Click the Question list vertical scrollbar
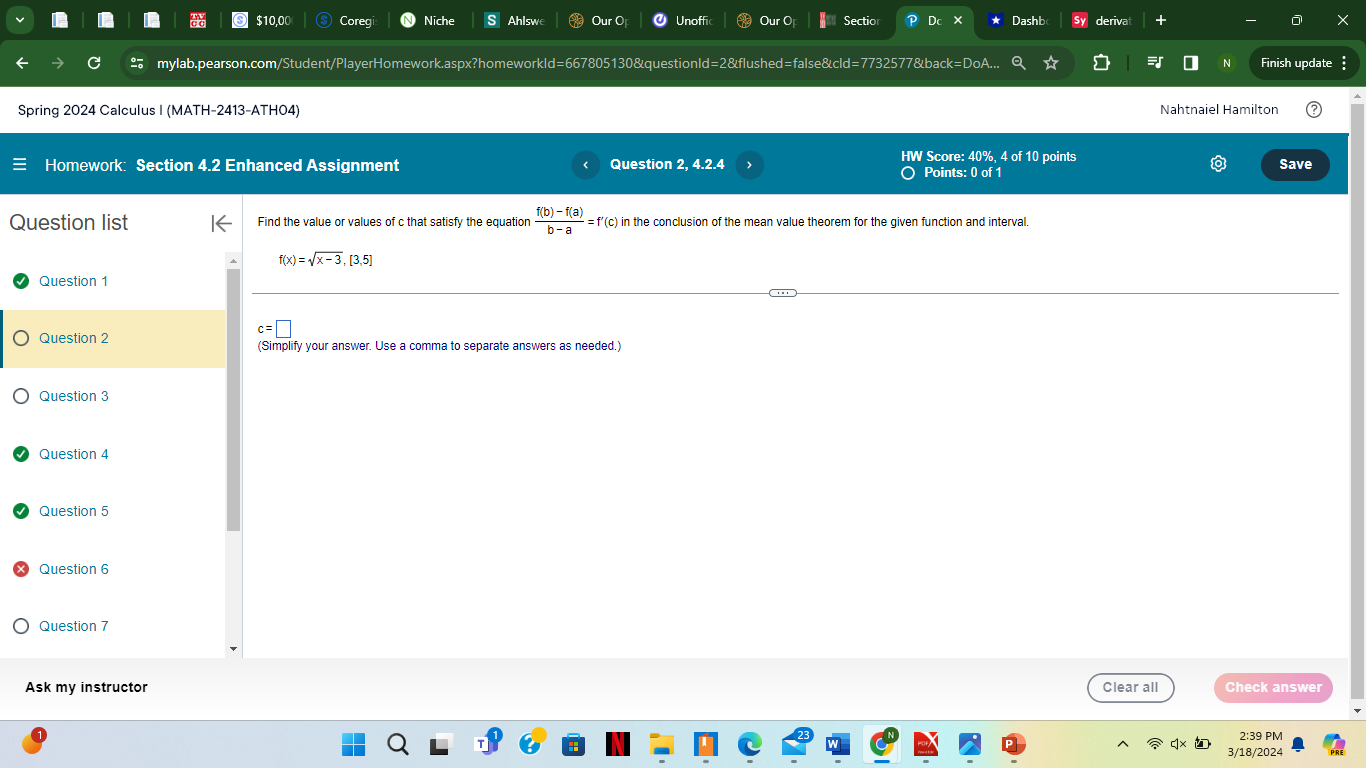Image resolution: width=1366 pixels, height=768 pixels. click(234, 400)
